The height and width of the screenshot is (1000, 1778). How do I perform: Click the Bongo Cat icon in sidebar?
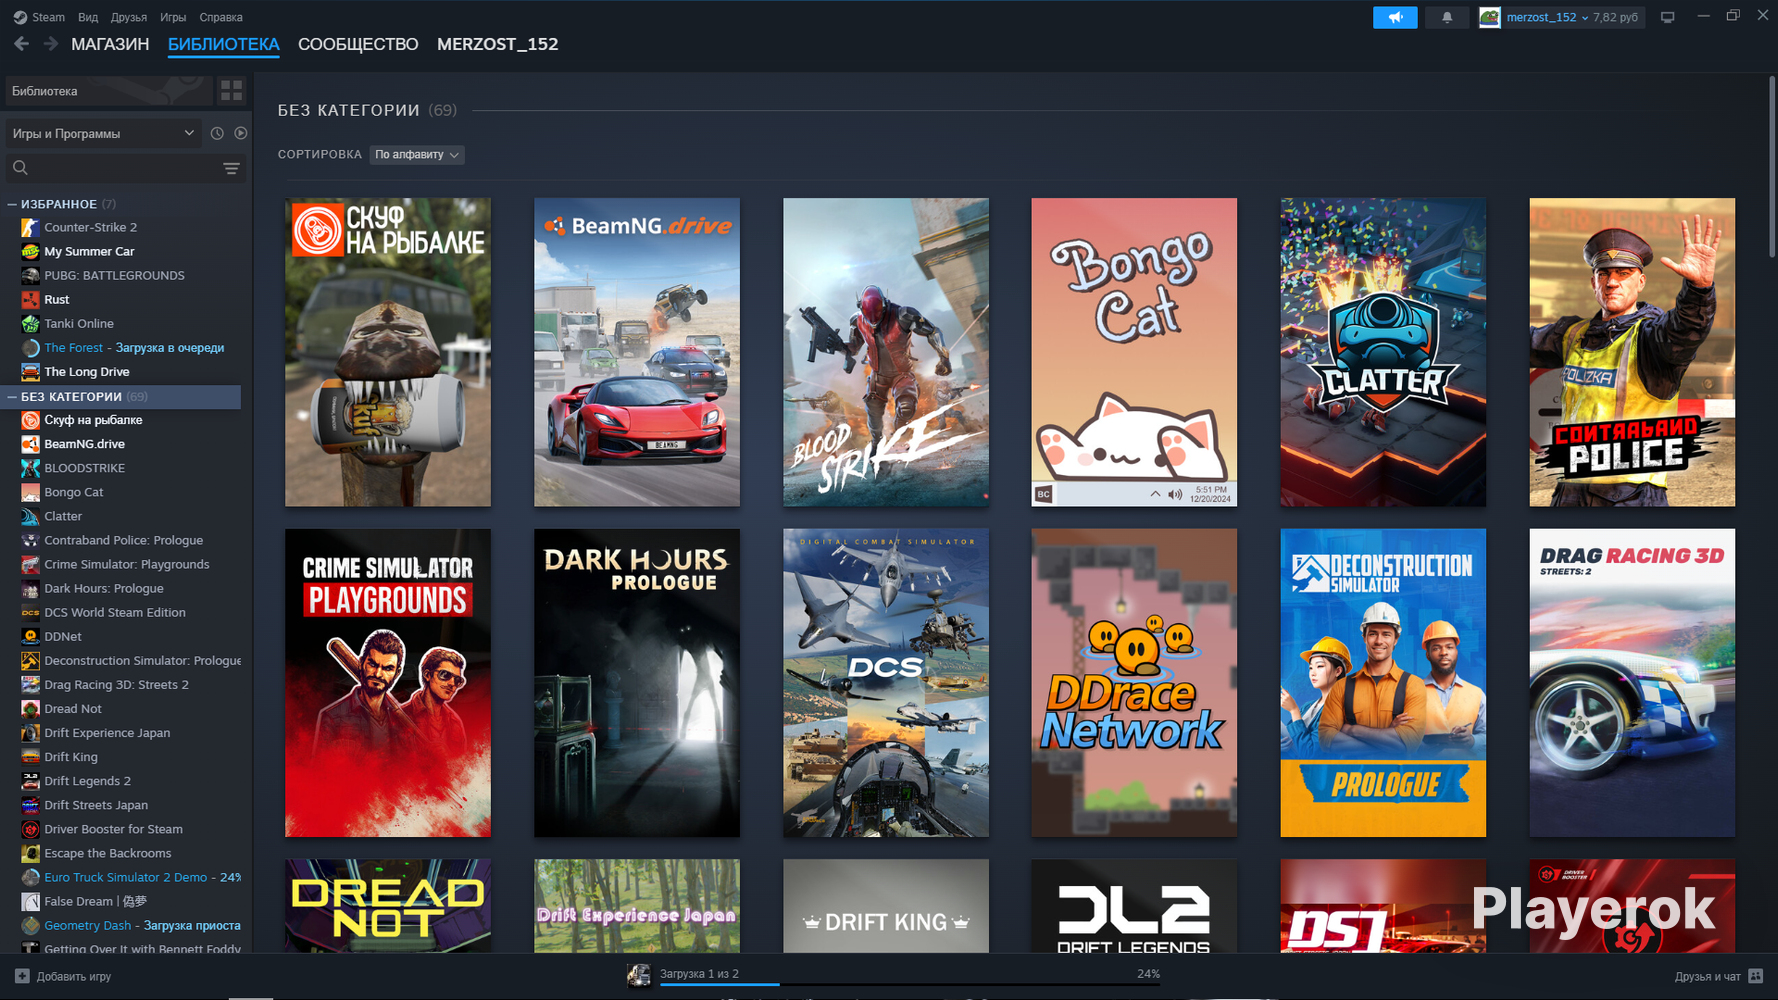pos(30,492)
